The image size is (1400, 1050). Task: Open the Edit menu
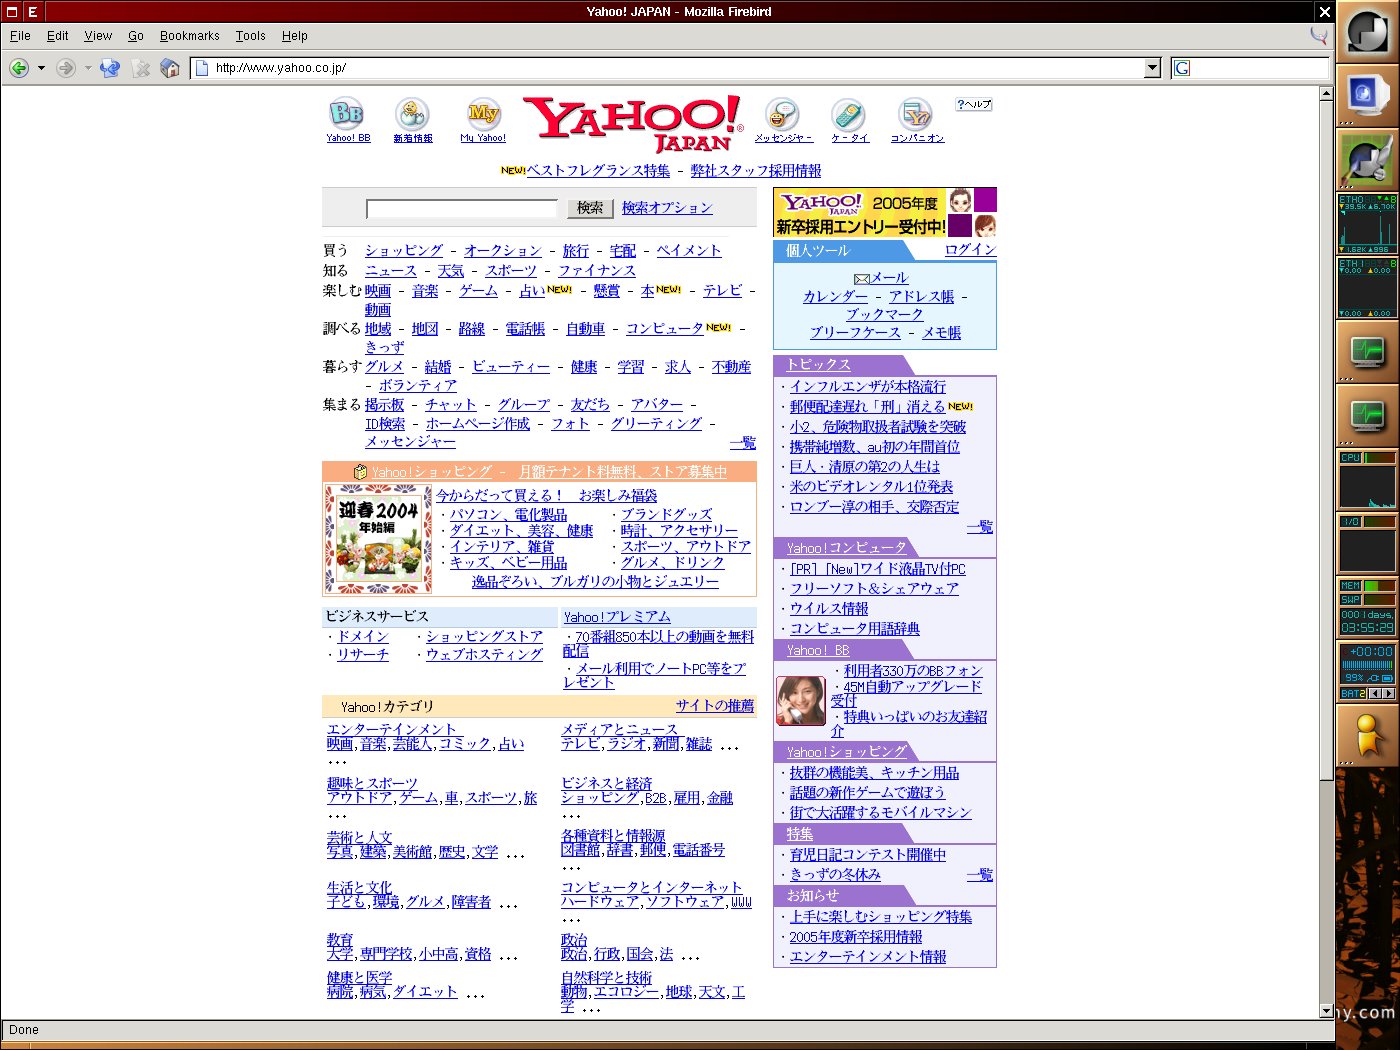(x=58, y=36)
